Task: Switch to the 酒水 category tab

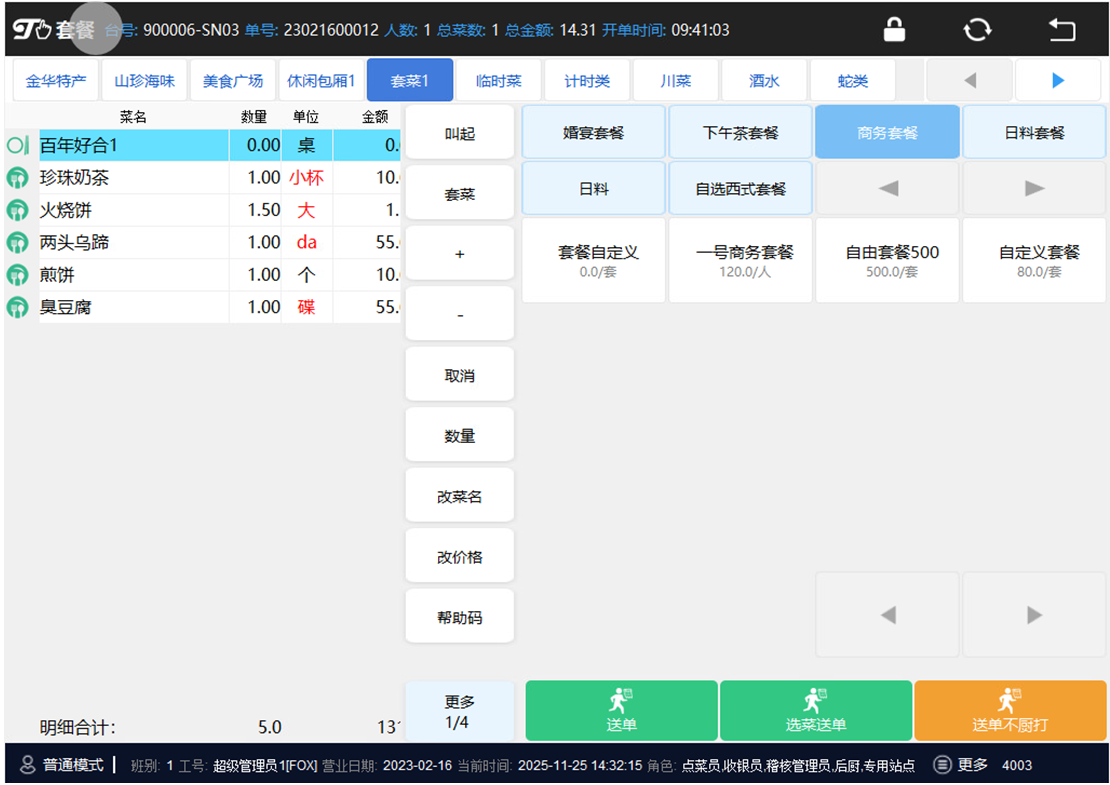Action: [x=764, y=81]
